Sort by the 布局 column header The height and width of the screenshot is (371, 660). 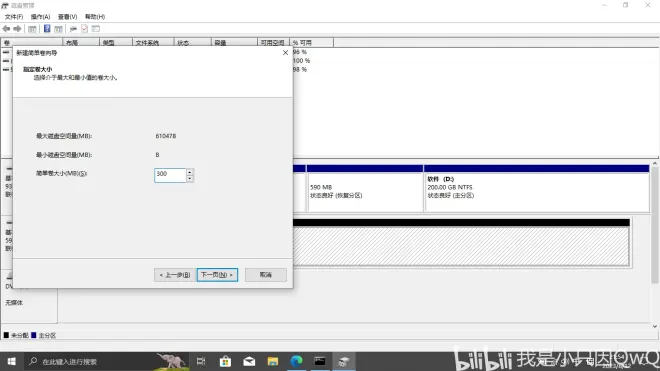[81, 43]
